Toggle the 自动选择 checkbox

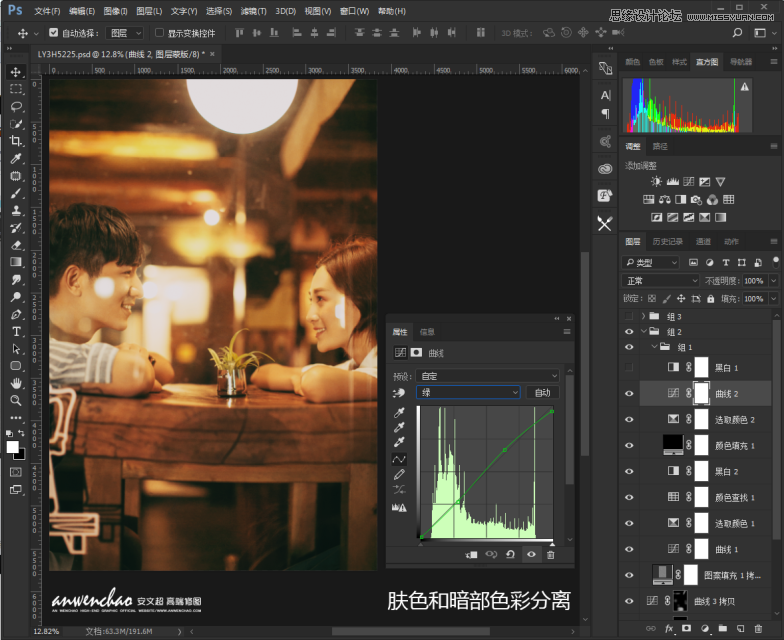click(x=54, y=32)
